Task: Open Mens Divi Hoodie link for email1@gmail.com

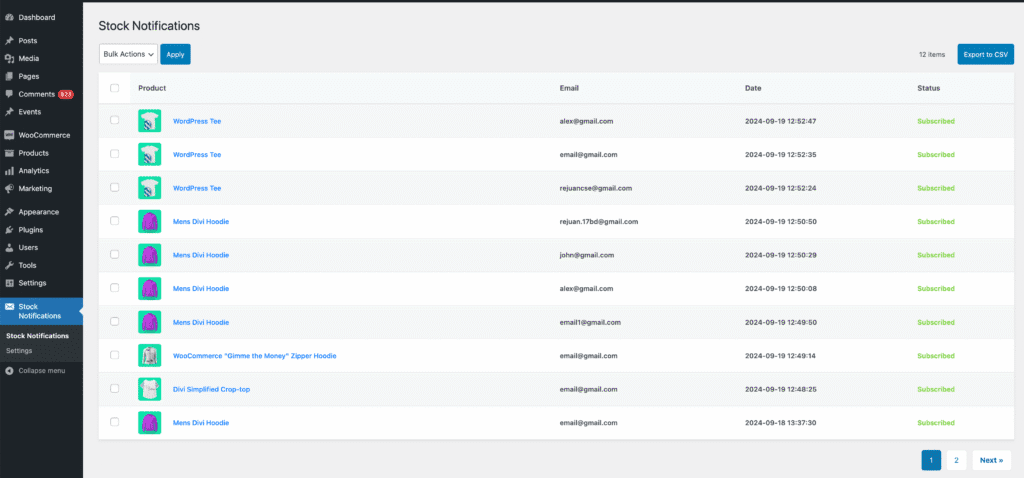Action: click(x=201, y=323)
